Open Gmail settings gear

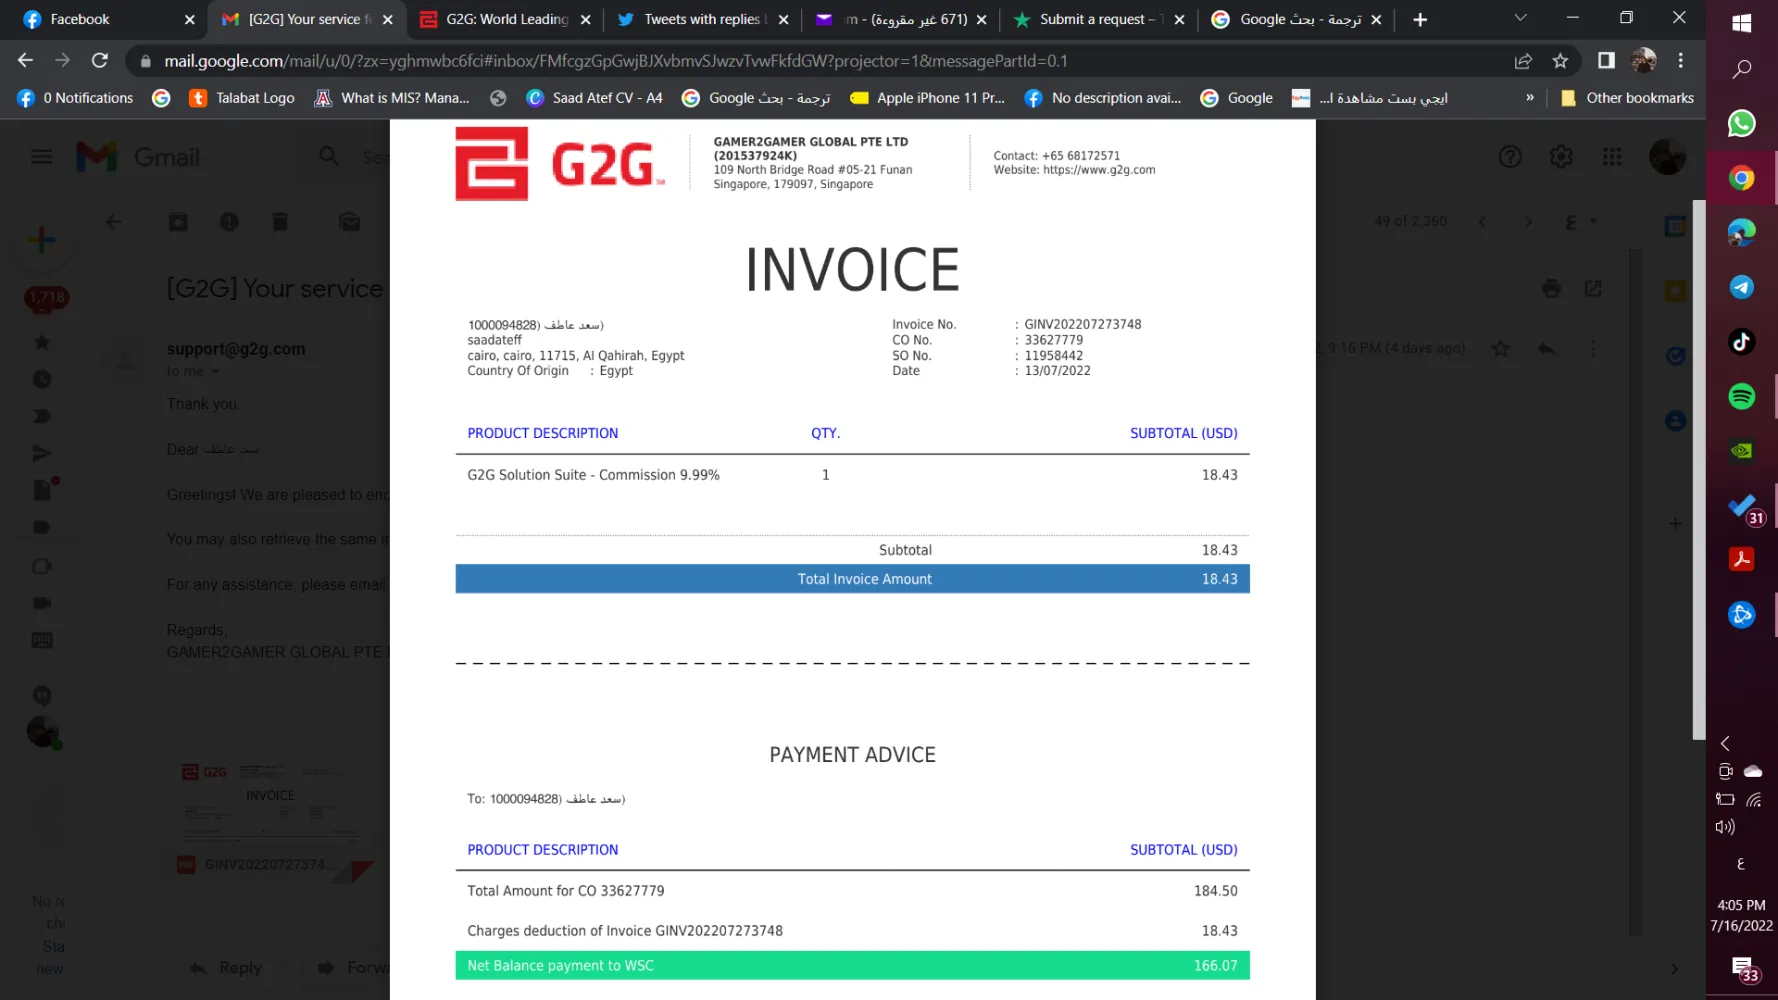click(x=1561, y=157)
